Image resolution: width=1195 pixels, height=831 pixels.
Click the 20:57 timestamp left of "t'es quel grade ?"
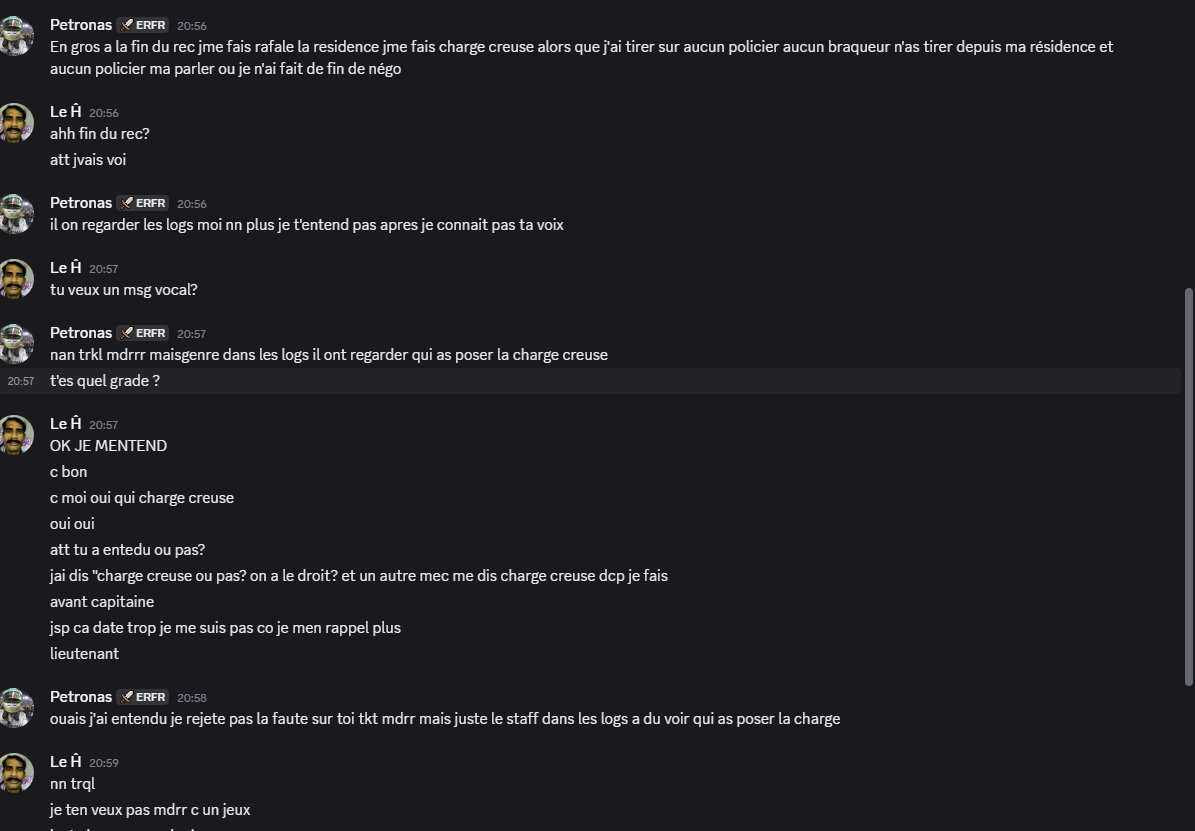[20, 381]
